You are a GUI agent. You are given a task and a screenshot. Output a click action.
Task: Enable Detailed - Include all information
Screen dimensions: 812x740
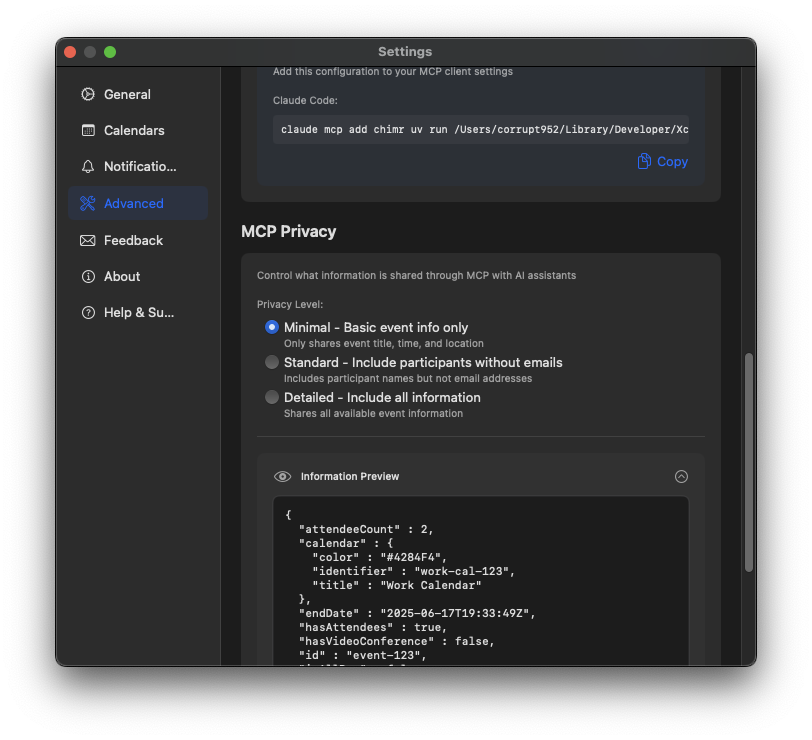[x=271, y=397]
